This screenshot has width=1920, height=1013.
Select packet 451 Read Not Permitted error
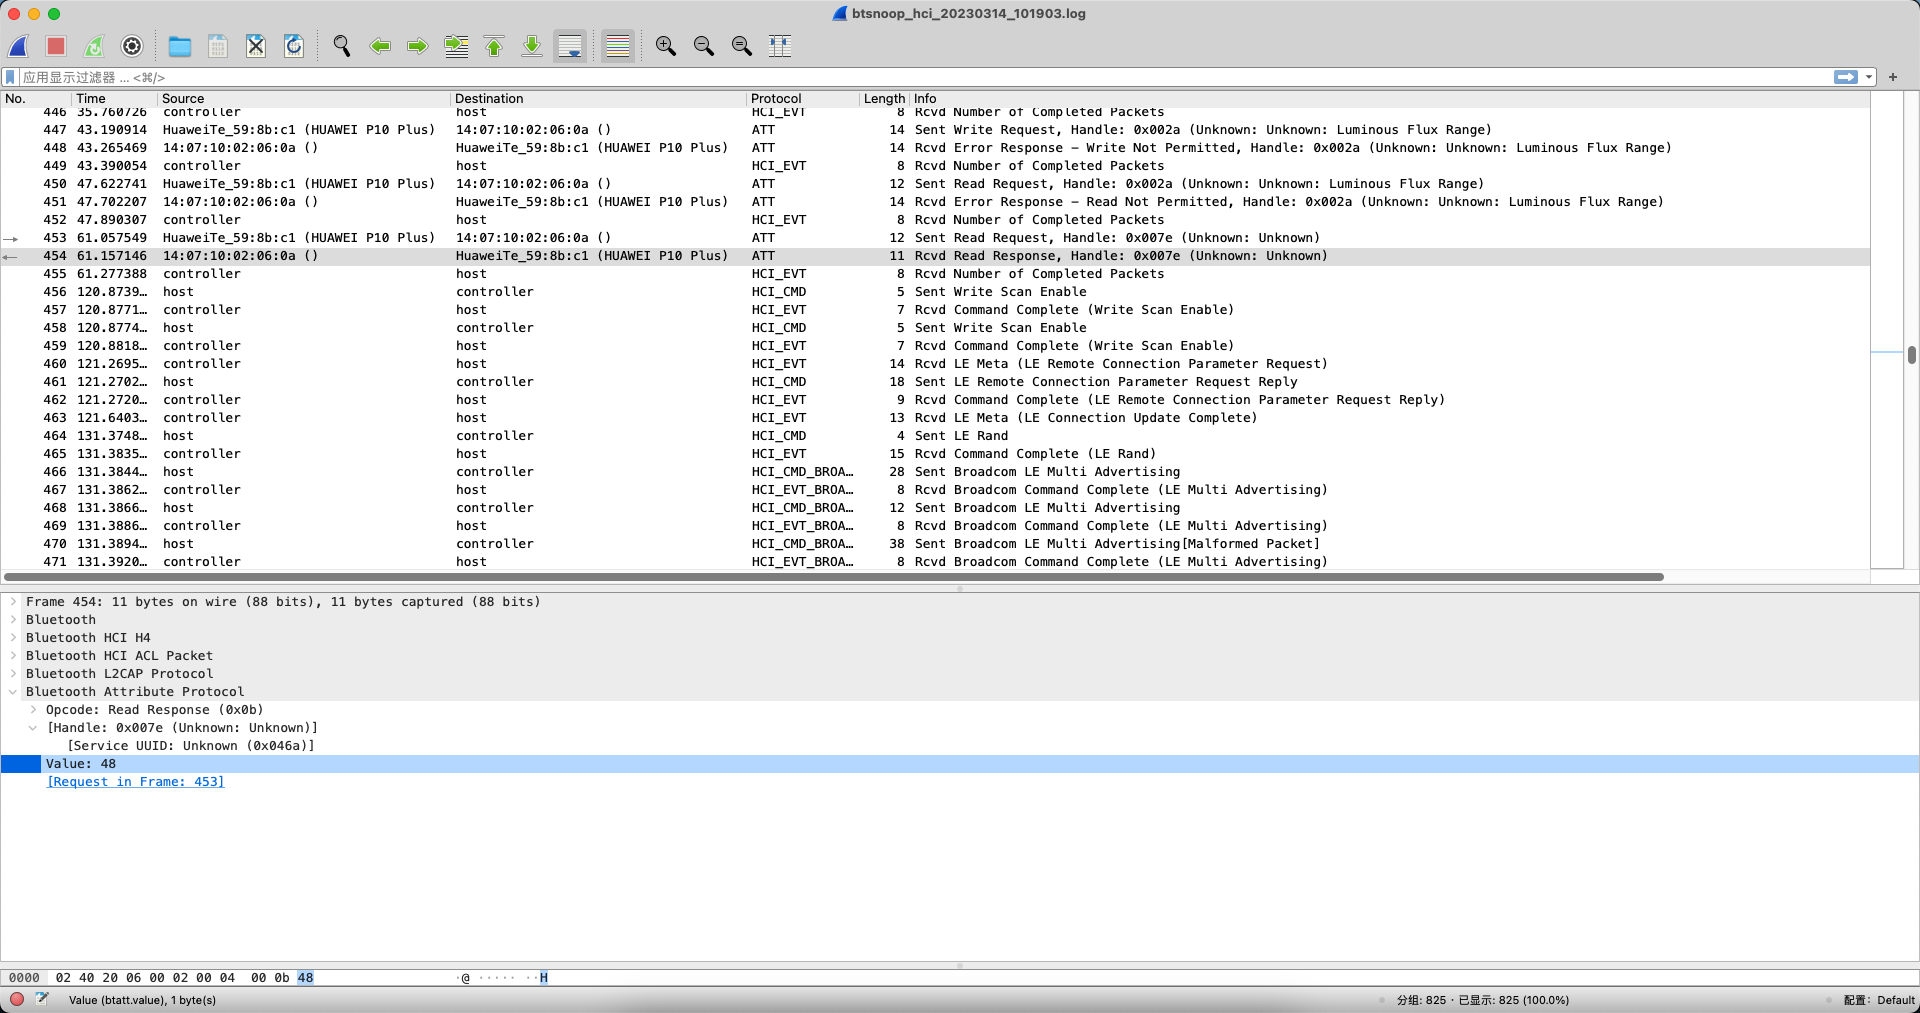click(935, 202)
